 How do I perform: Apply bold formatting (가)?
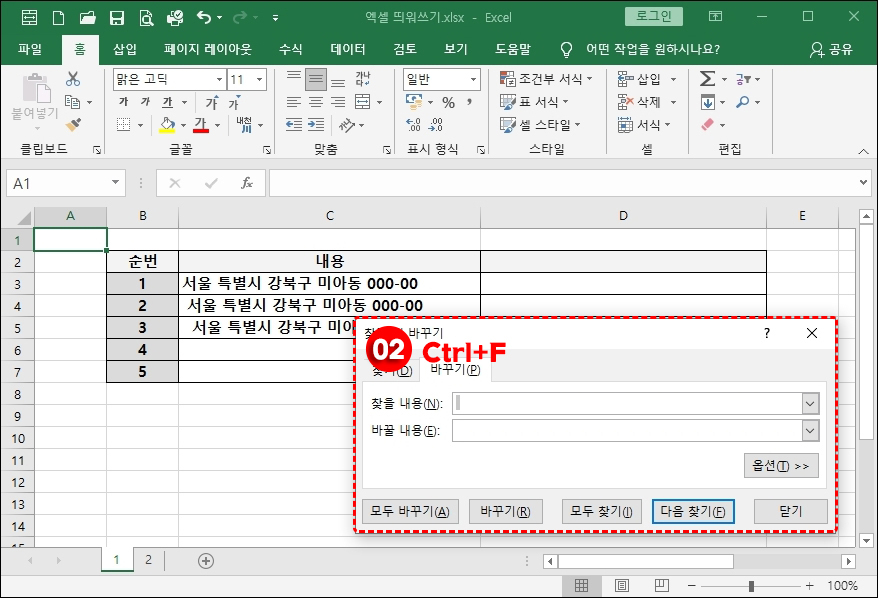tap(124, 102)
